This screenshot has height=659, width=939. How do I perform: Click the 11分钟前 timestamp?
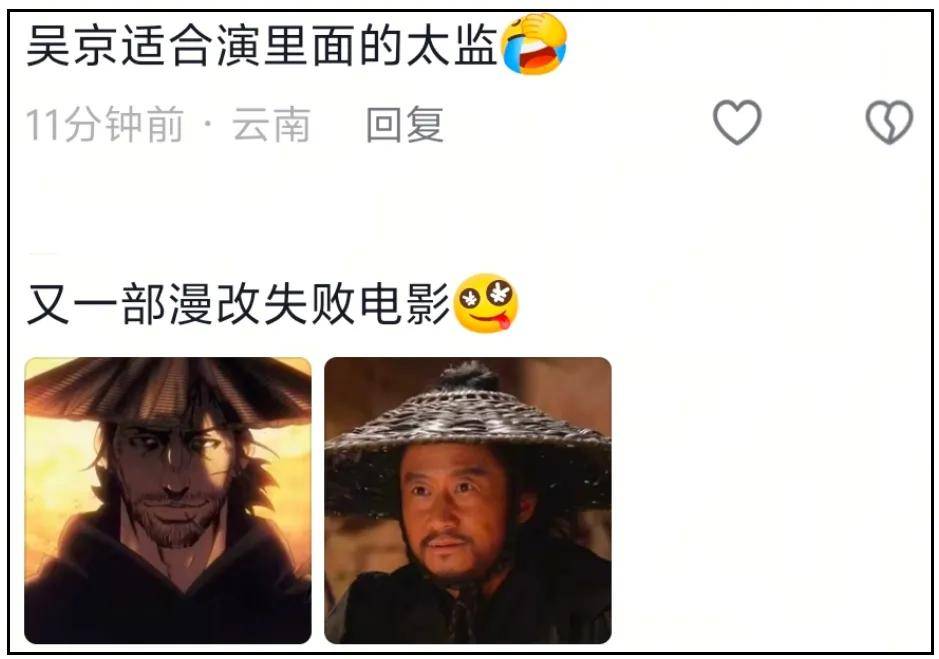[x=105, y=125]
